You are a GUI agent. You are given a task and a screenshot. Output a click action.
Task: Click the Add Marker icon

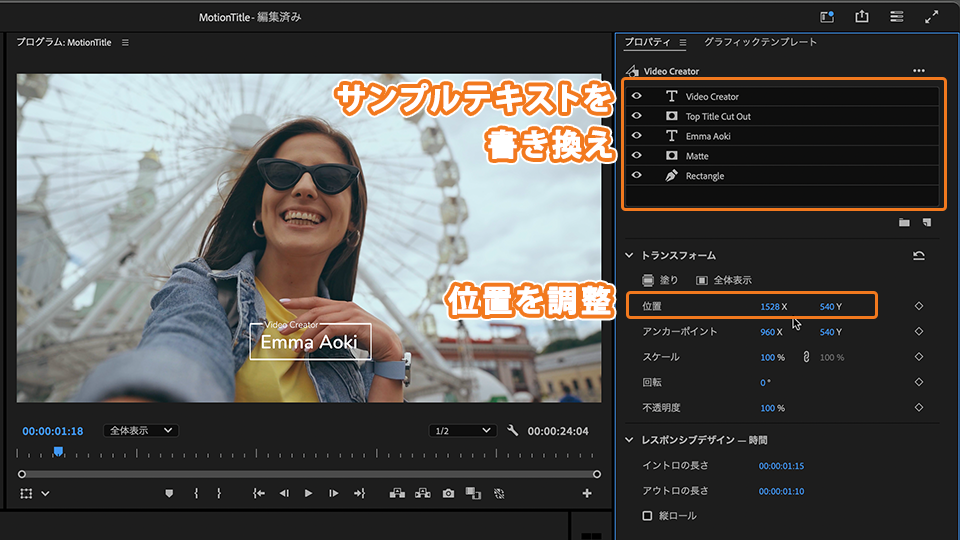[169, 493]
